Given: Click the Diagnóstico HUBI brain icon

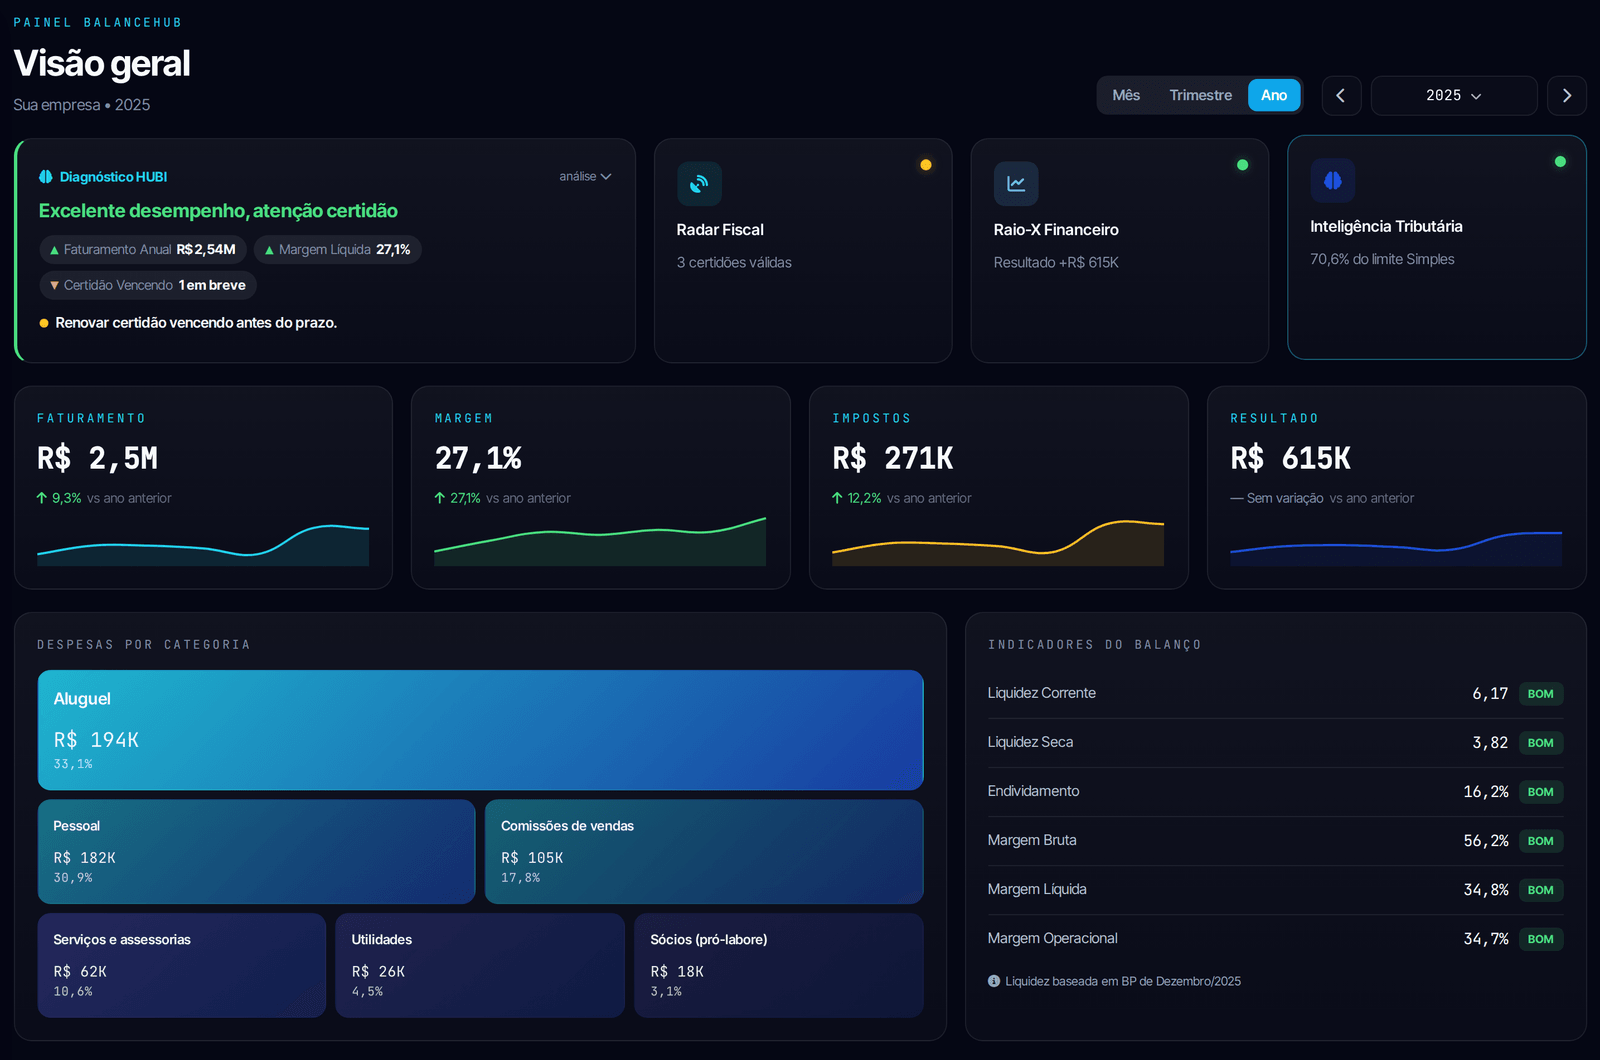Looking at the screenshot, I should tap(46, 177).
